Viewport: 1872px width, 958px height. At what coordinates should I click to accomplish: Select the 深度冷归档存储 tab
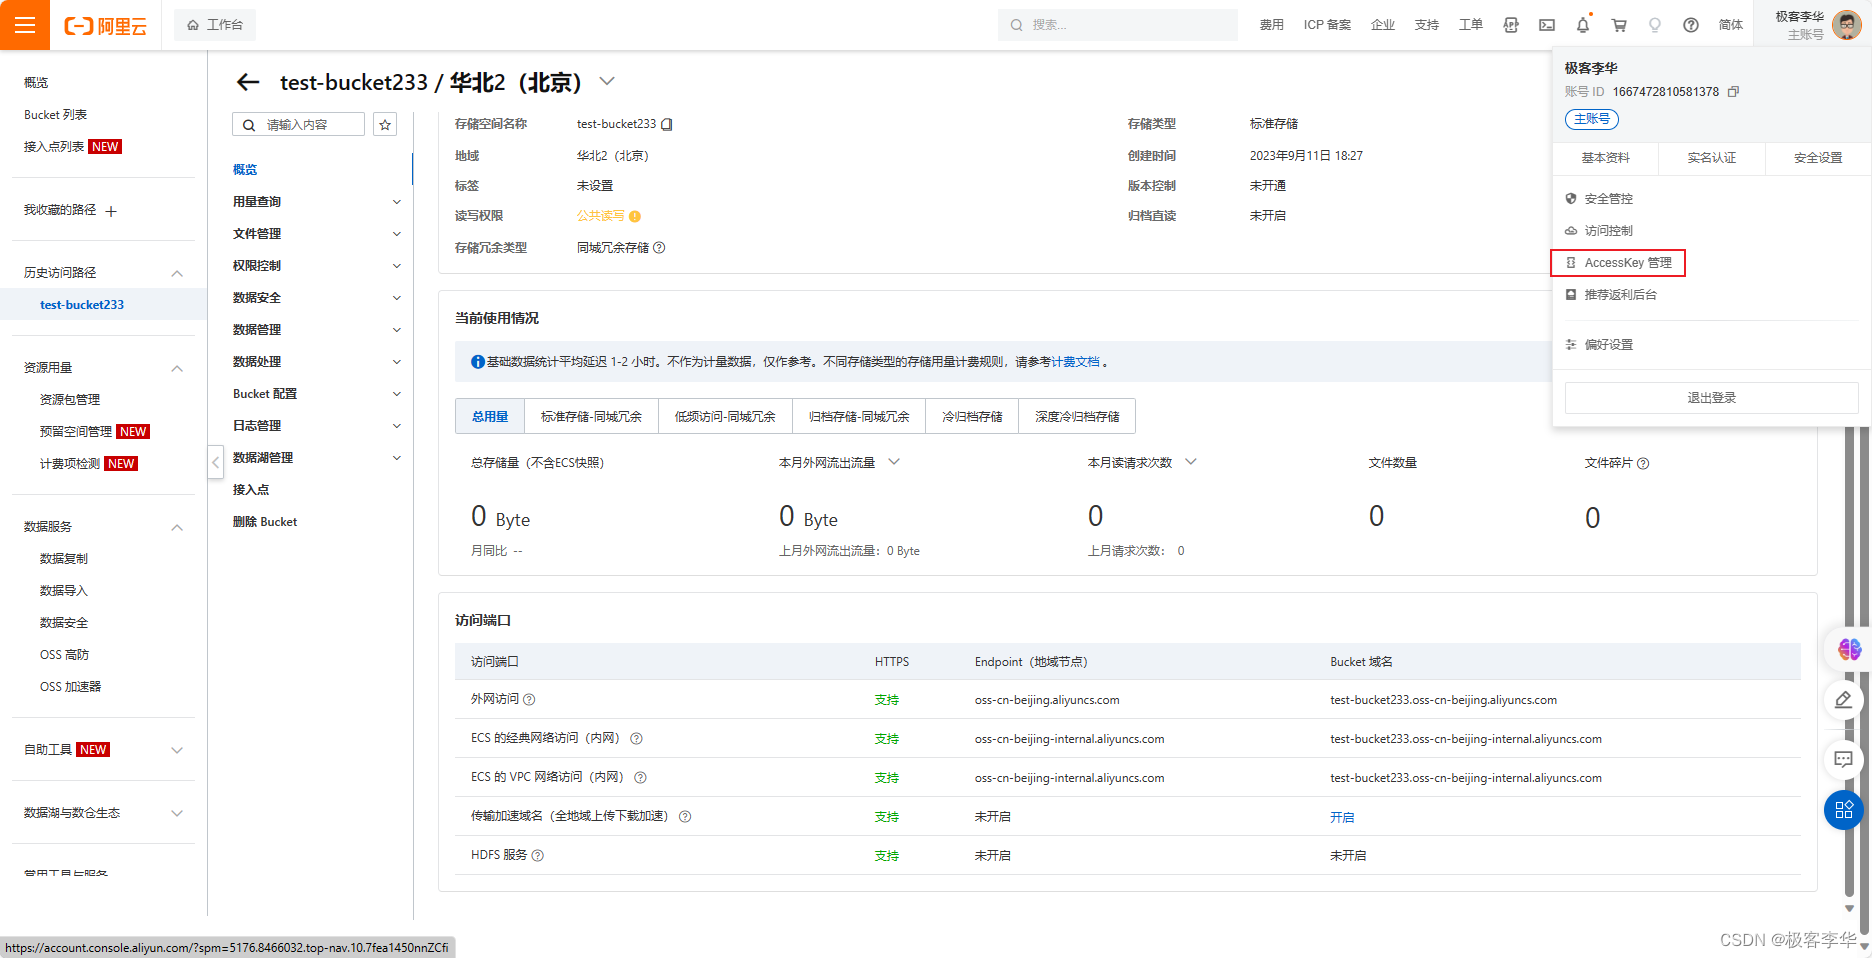tap(1077, 416)
